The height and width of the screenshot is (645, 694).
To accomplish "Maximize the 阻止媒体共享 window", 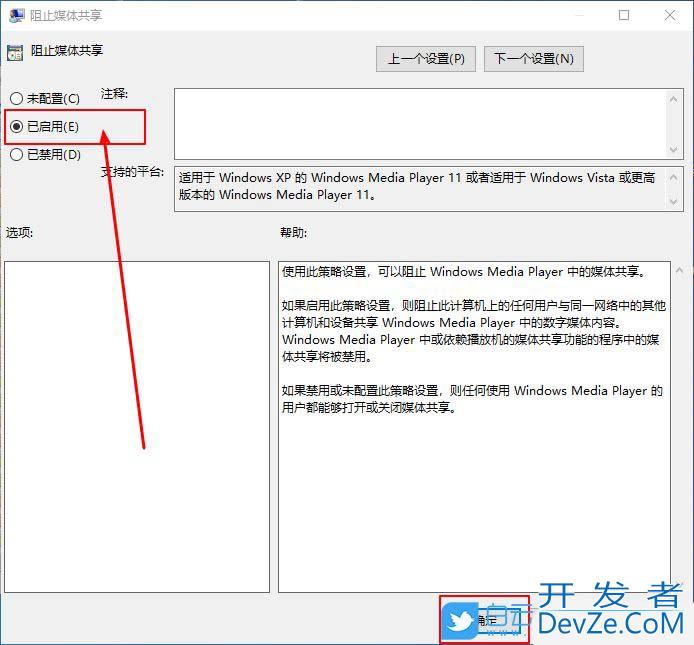I will point(624,15).
